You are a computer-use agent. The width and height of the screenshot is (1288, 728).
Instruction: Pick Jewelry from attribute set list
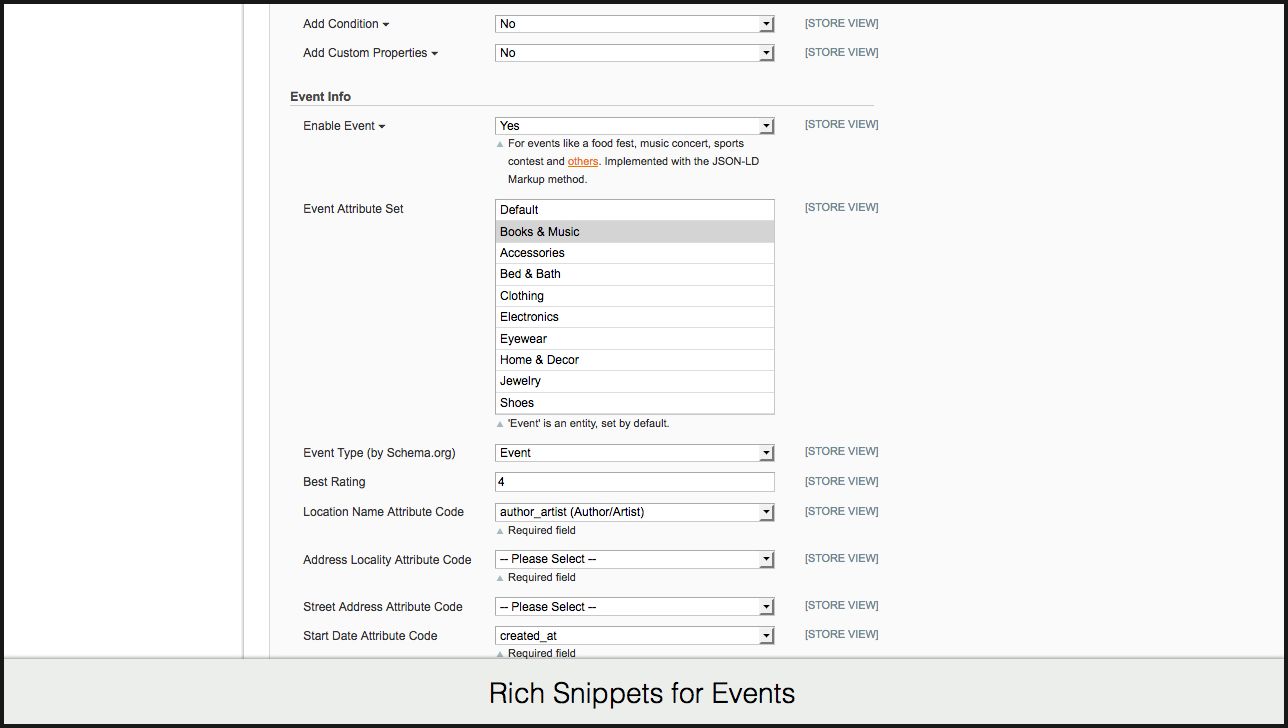point(634,381)
